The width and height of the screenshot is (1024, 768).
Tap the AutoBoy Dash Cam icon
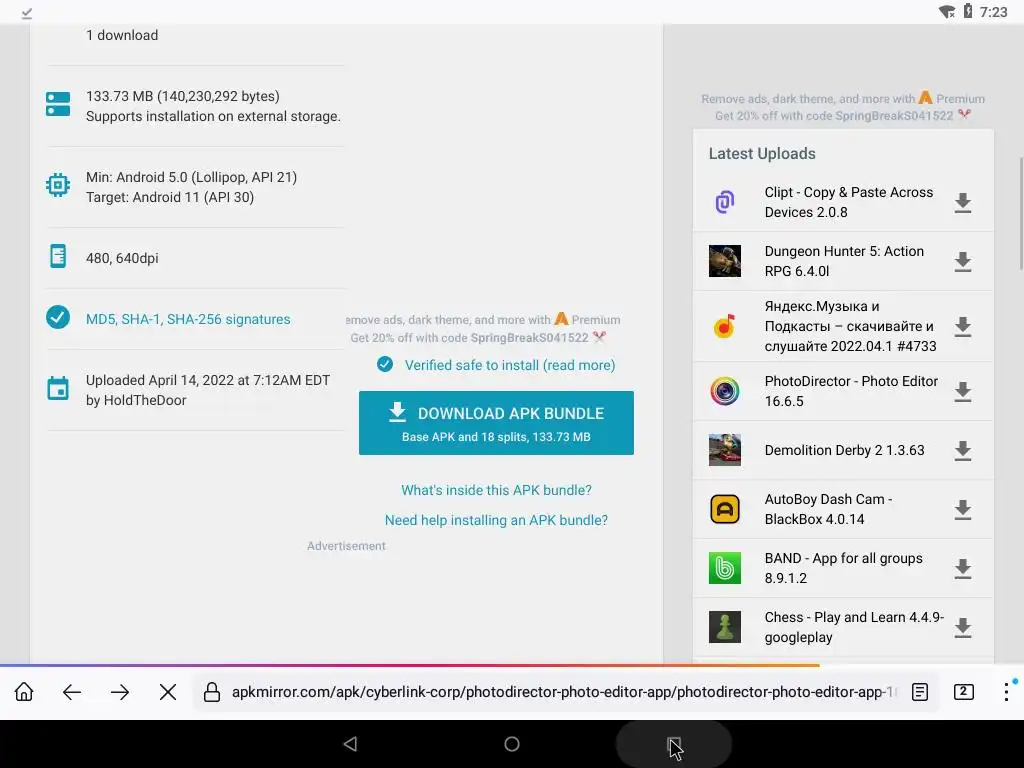[x=725, y=509]
